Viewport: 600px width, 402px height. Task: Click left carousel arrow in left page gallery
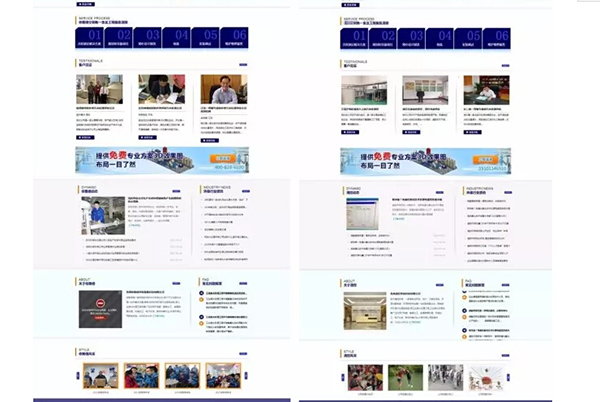(x=78, y=376)
